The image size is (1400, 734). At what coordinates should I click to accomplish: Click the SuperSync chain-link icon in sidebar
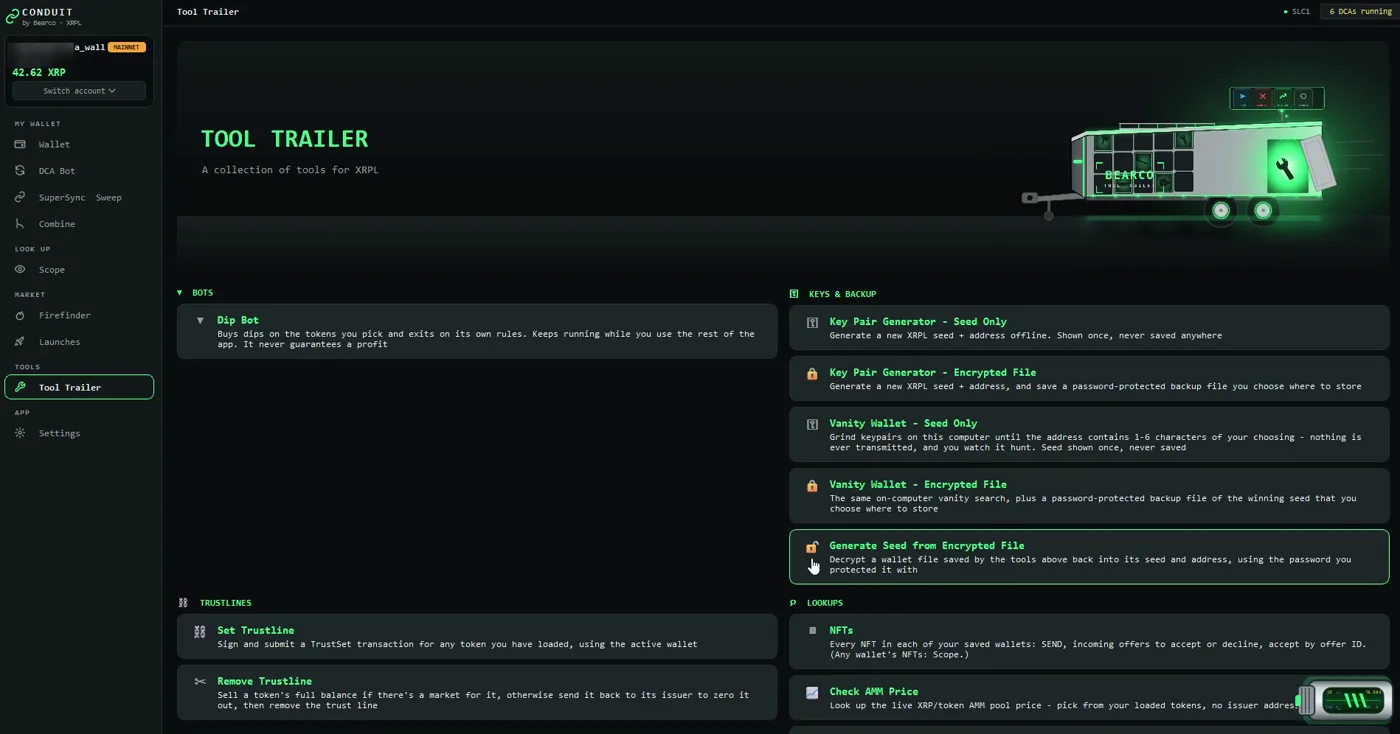tap(20, 197)
